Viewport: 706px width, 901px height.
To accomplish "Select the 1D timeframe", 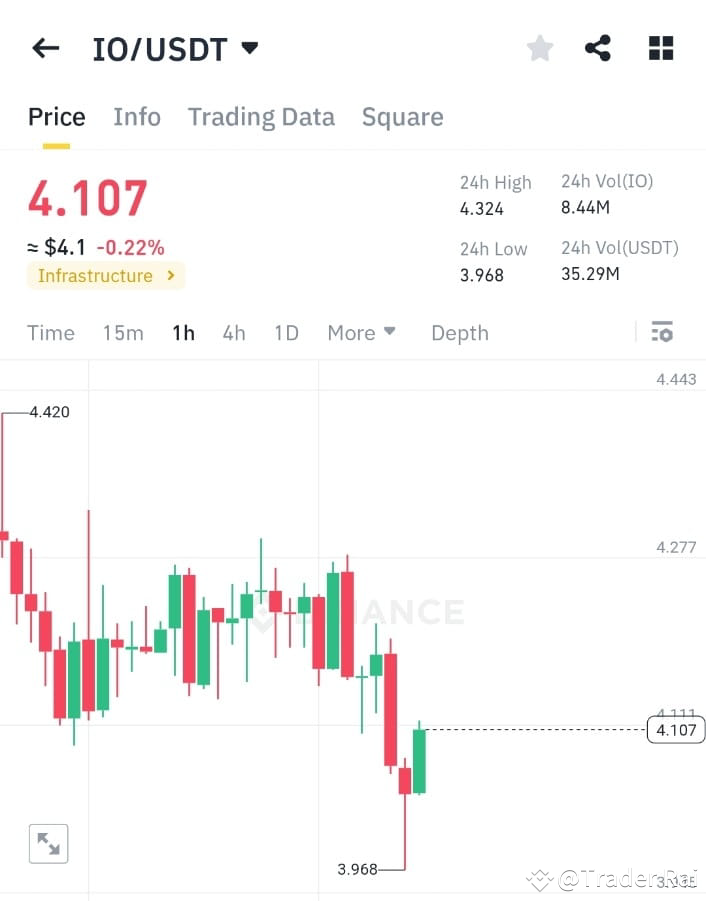I will [286, 333].
